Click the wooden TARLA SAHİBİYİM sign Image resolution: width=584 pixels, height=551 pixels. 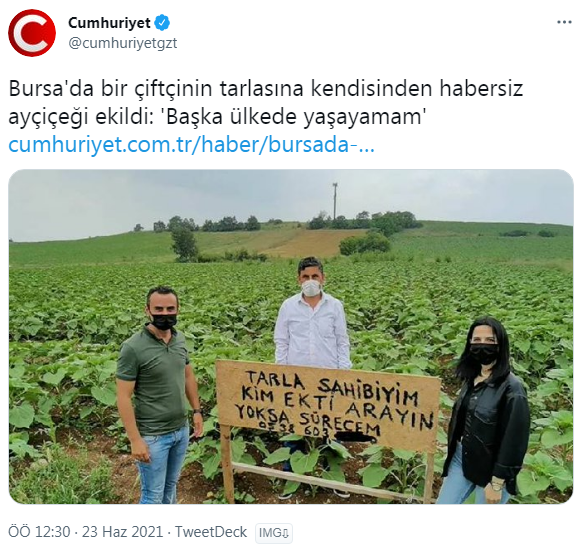(328, 406)
